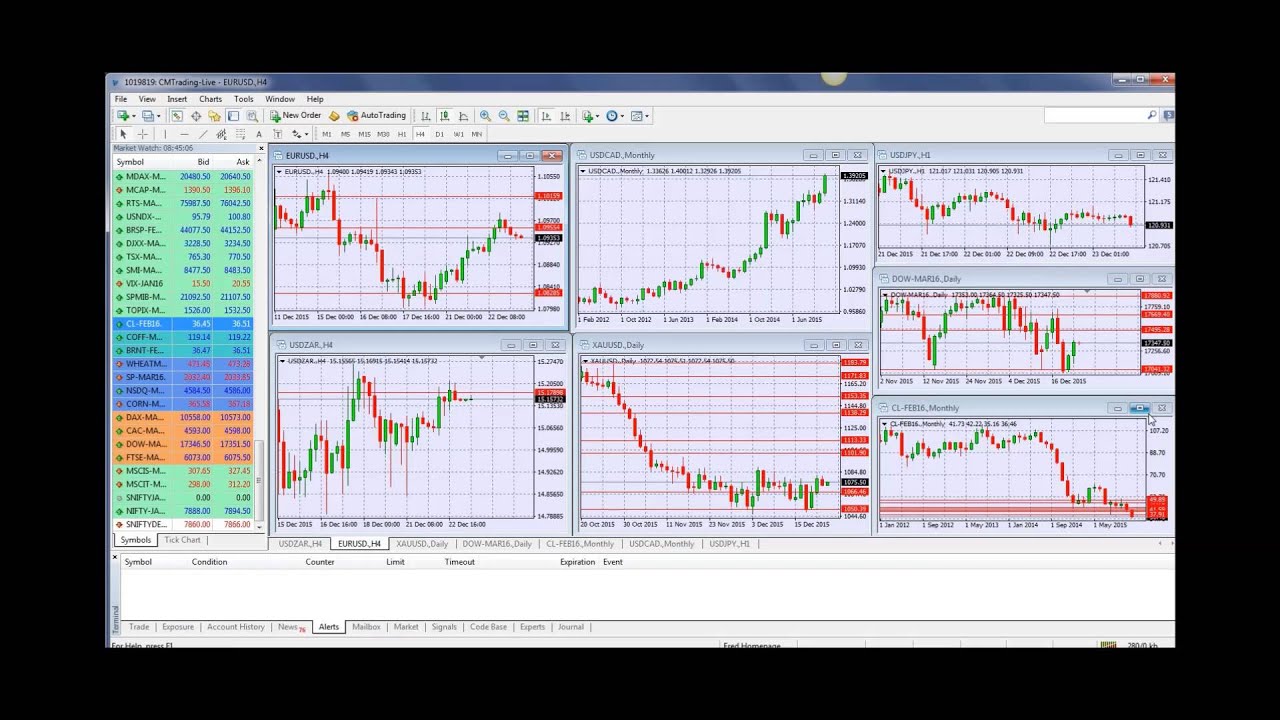Select VIX-JAN16 row in Market Watch
The width and height of the screenshot is (1280, 720).
(183, 284)
